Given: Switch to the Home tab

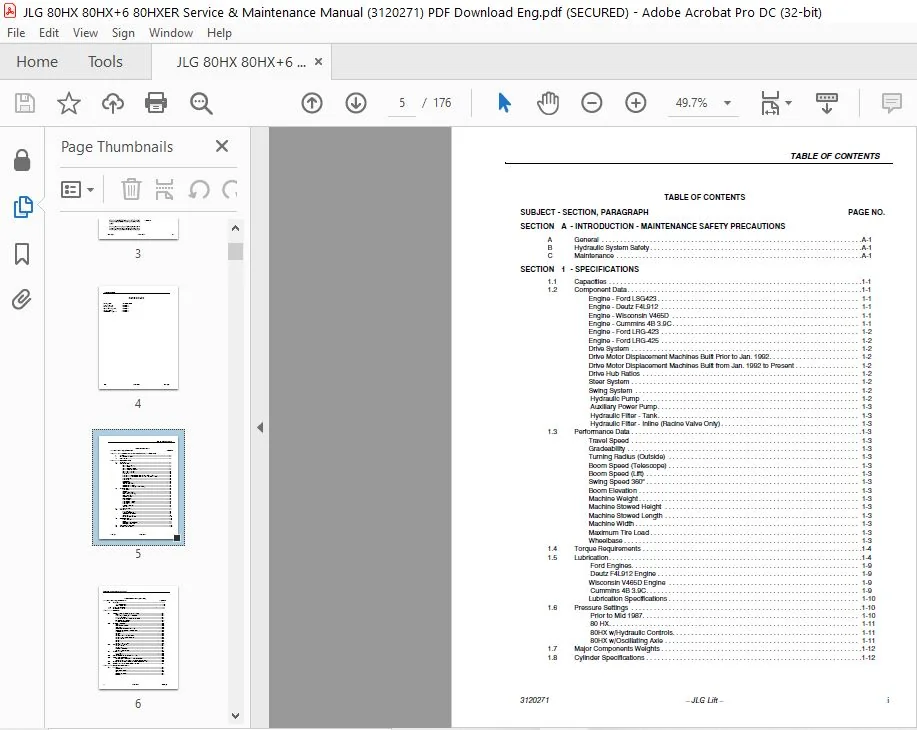Looking at the screenshot, I should [x=37, y=61].
